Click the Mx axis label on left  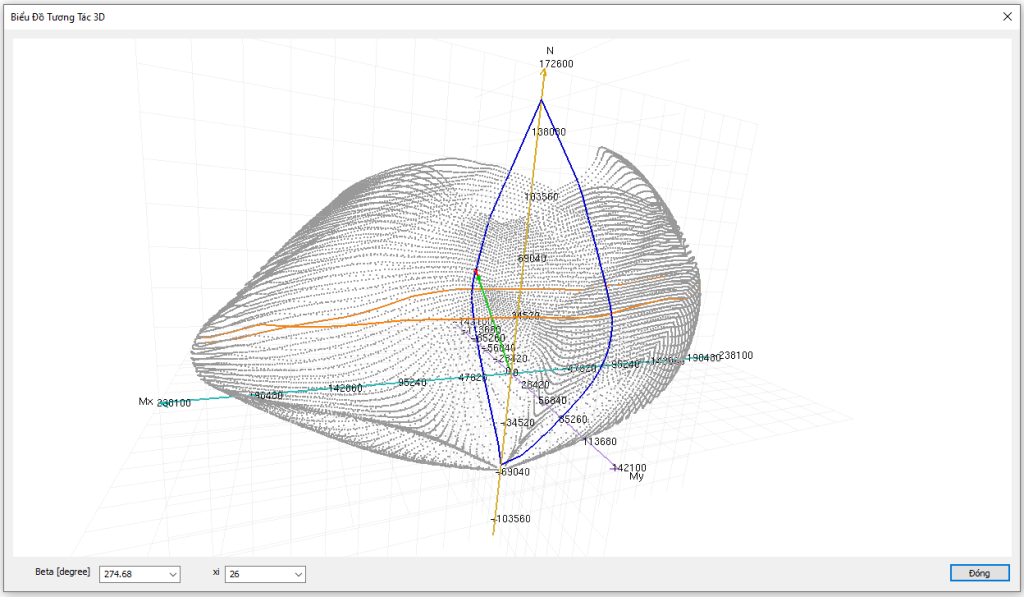pos(145,401)
